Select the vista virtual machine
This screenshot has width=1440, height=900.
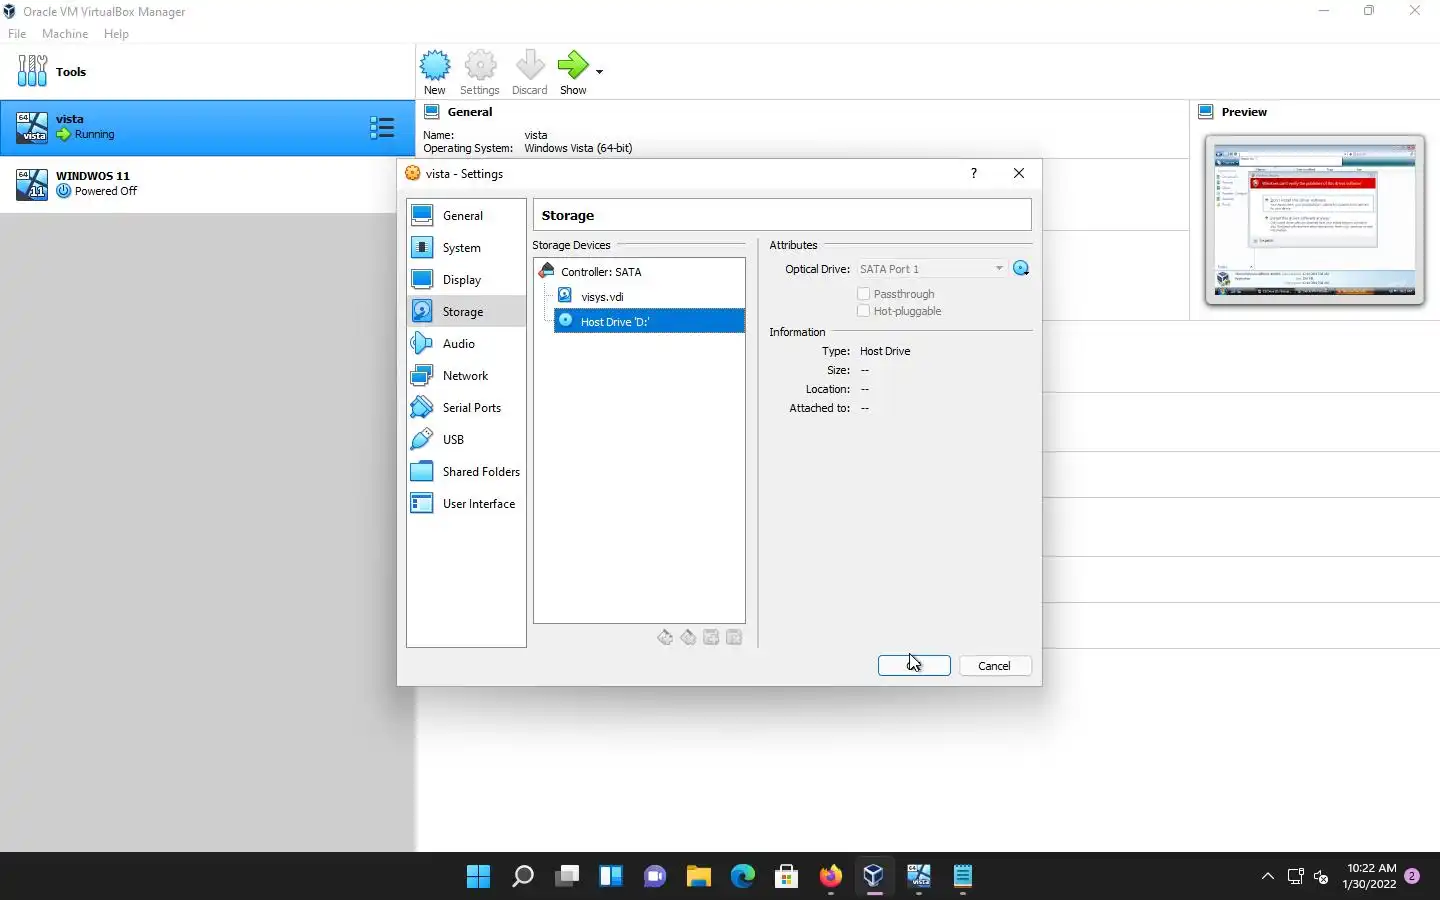pyautogui.click(x=207, y=127)
